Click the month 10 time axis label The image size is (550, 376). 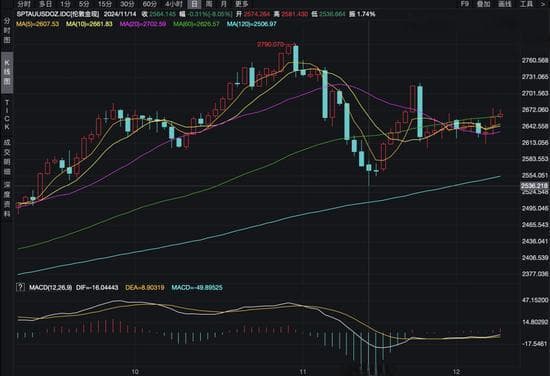point(135,372)
